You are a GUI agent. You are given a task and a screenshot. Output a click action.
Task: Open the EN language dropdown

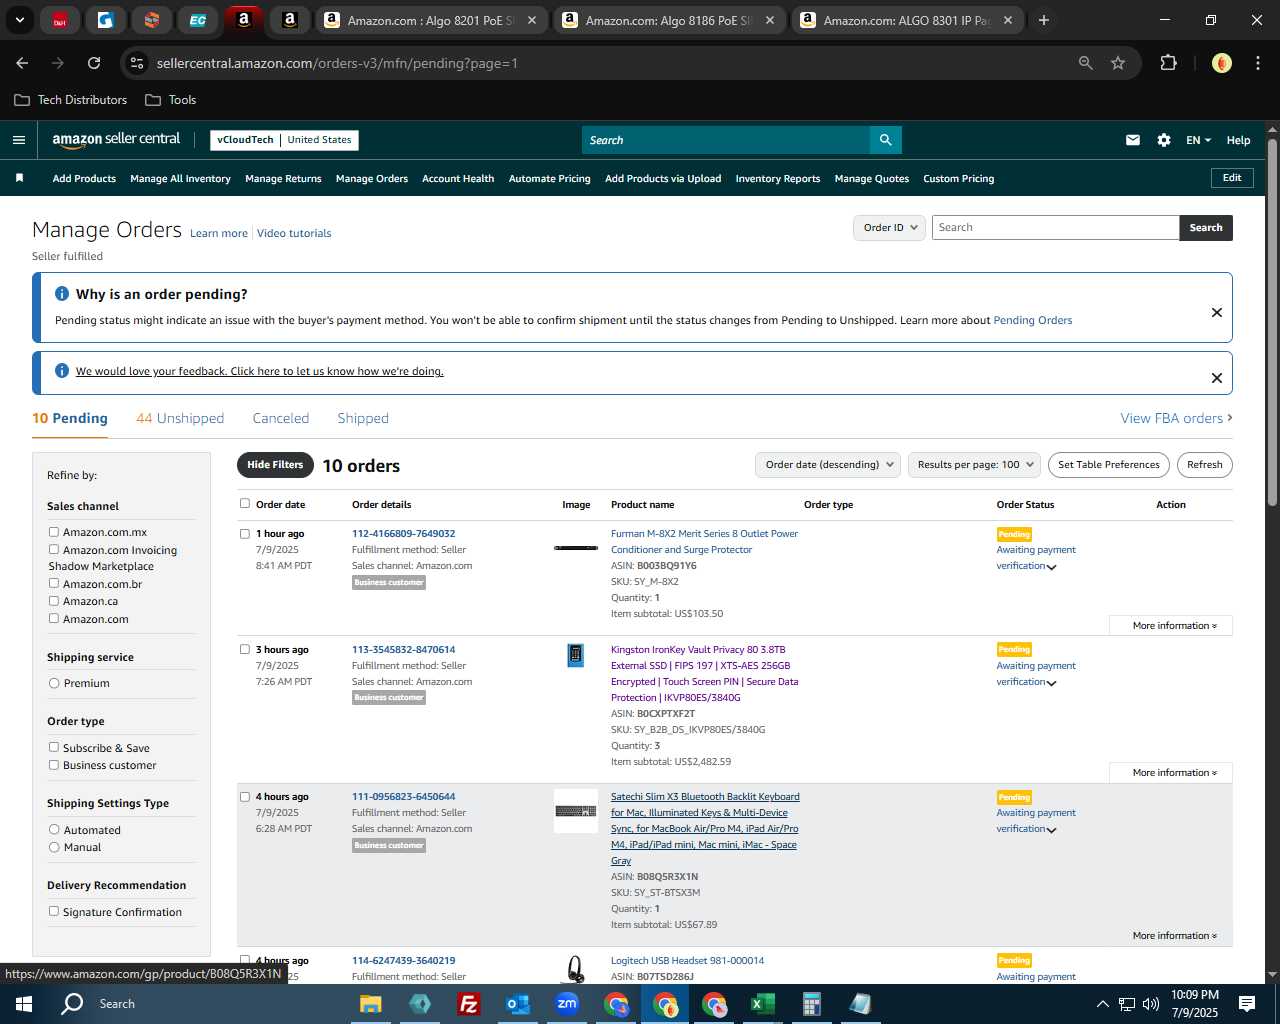1198,140
